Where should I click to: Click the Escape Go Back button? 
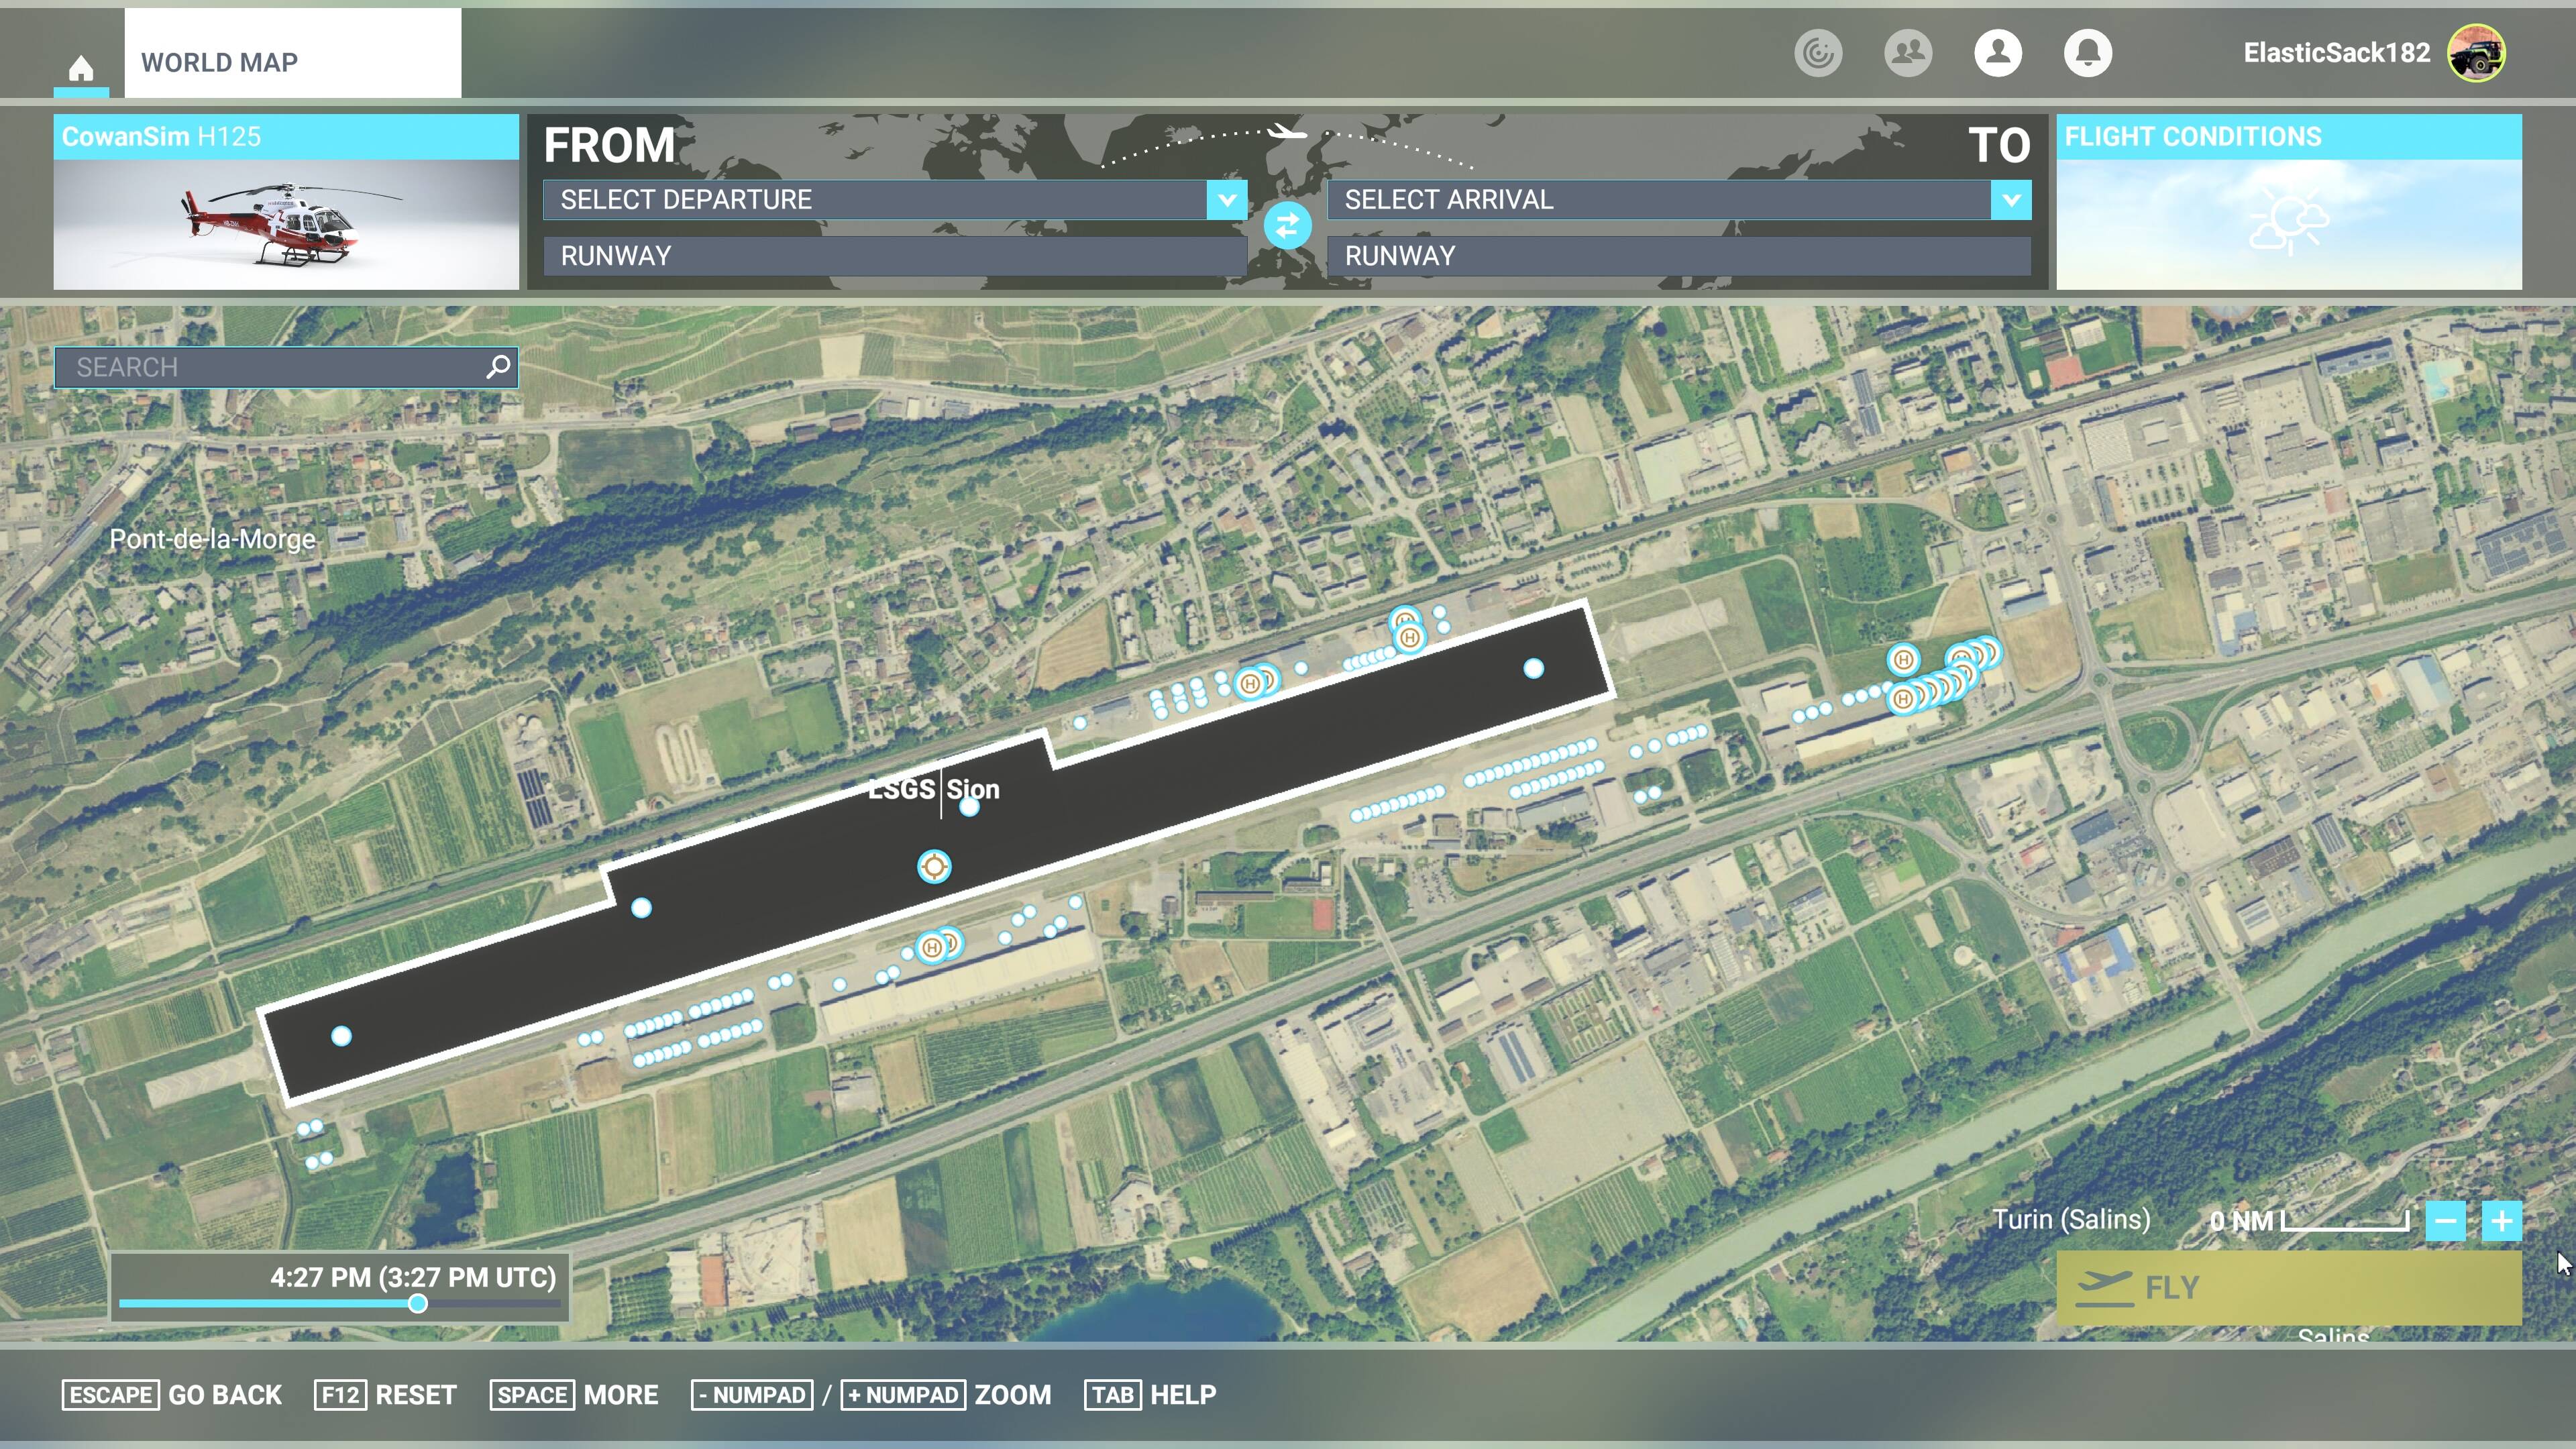(x=172, y=1395)
